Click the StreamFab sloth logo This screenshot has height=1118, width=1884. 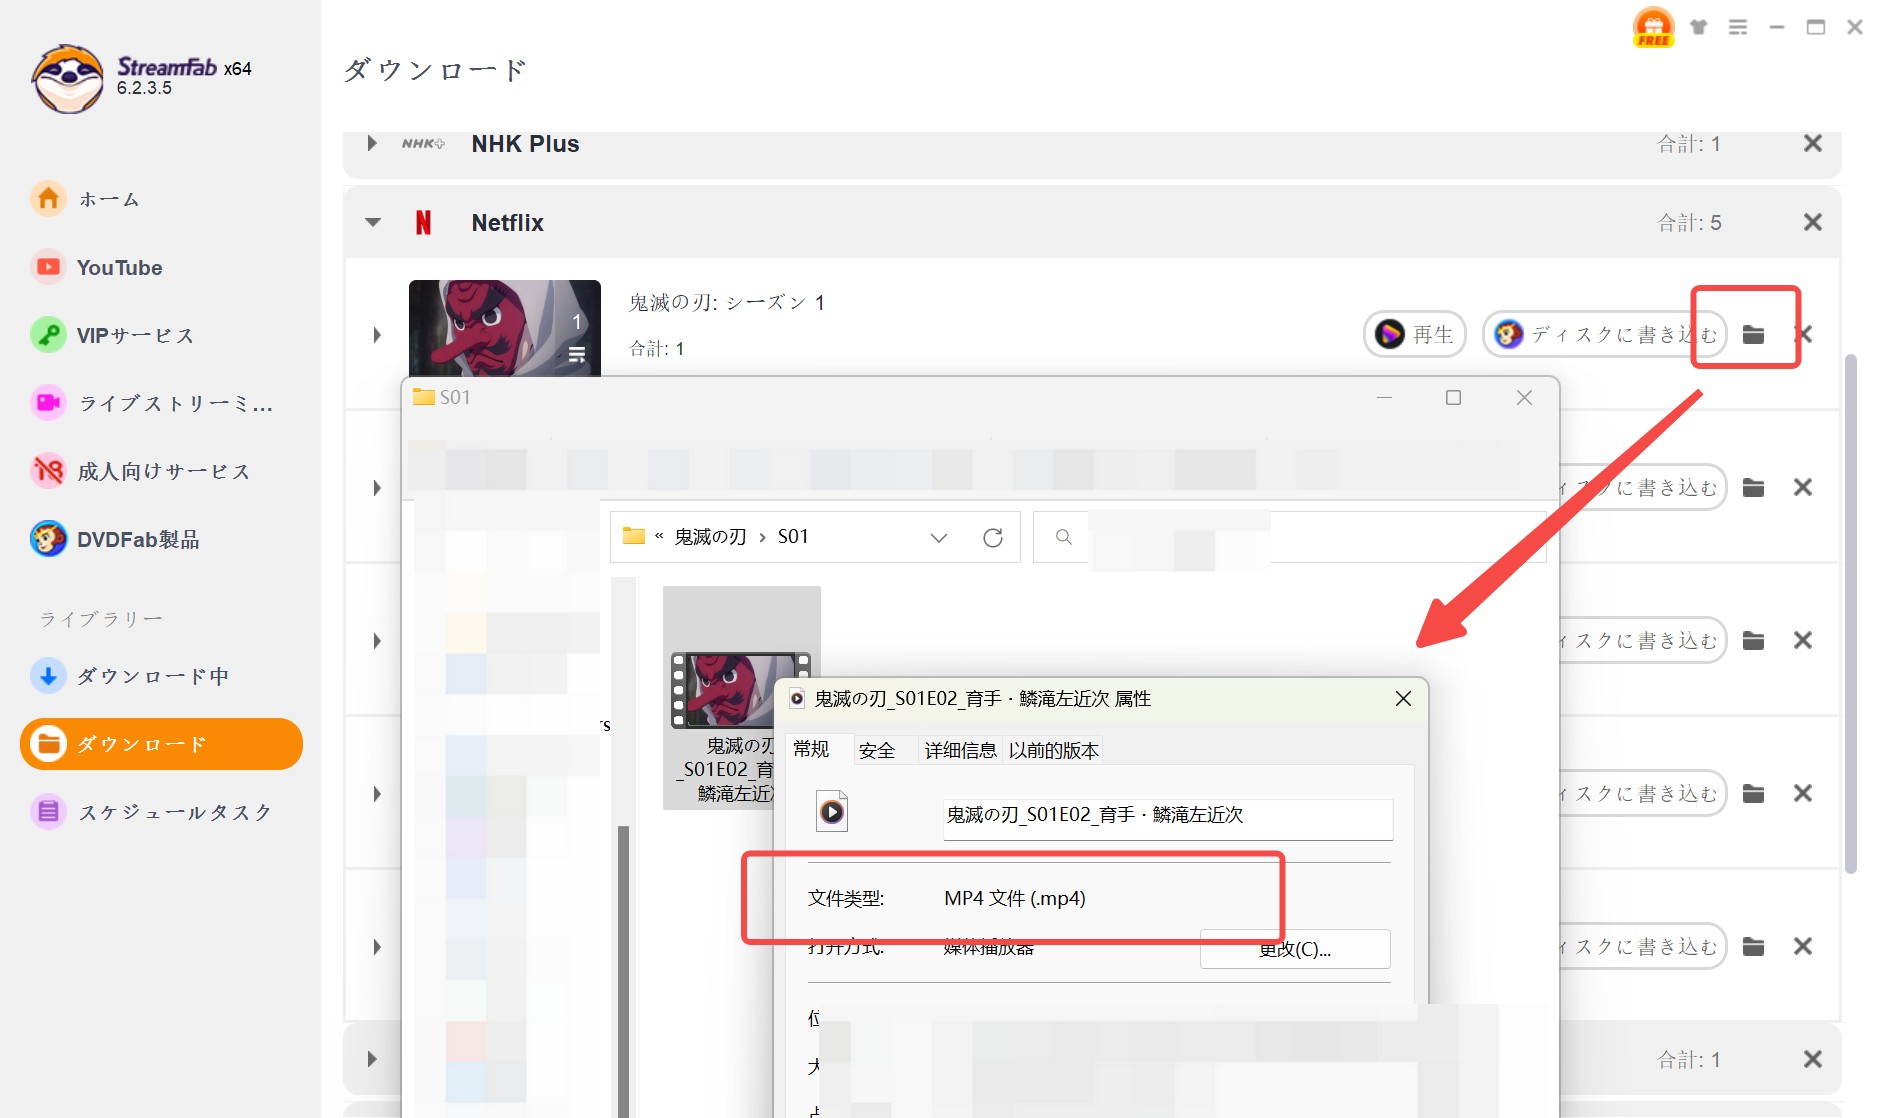click(x=67, y=78)
